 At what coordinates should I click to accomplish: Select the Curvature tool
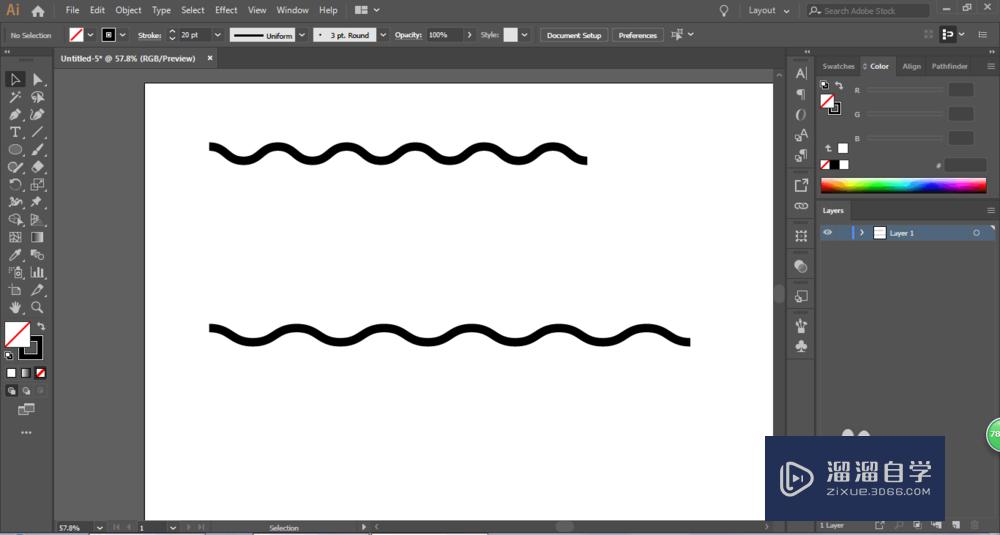click(38, 115)
